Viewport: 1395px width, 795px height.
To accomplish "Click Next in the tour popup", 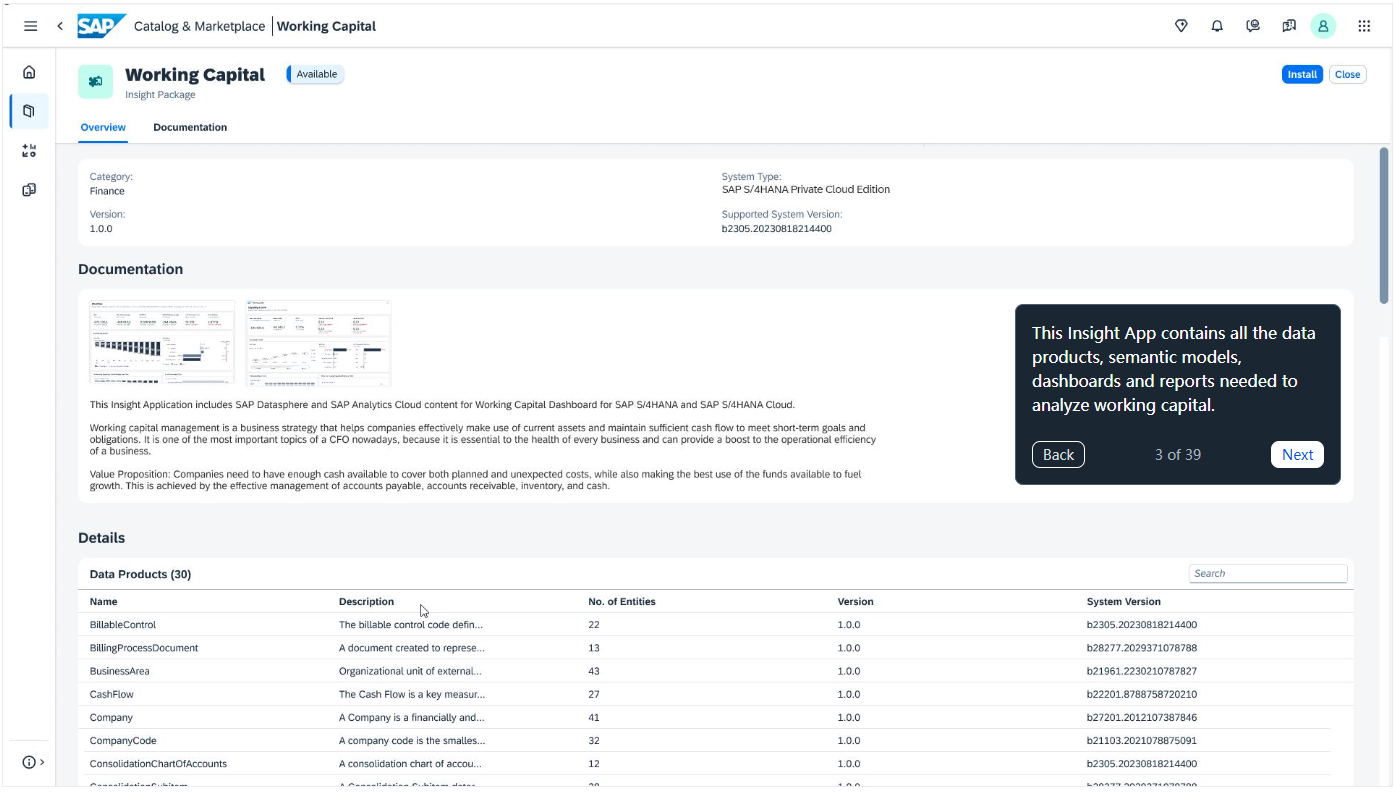I will [x=1297, y=454].
